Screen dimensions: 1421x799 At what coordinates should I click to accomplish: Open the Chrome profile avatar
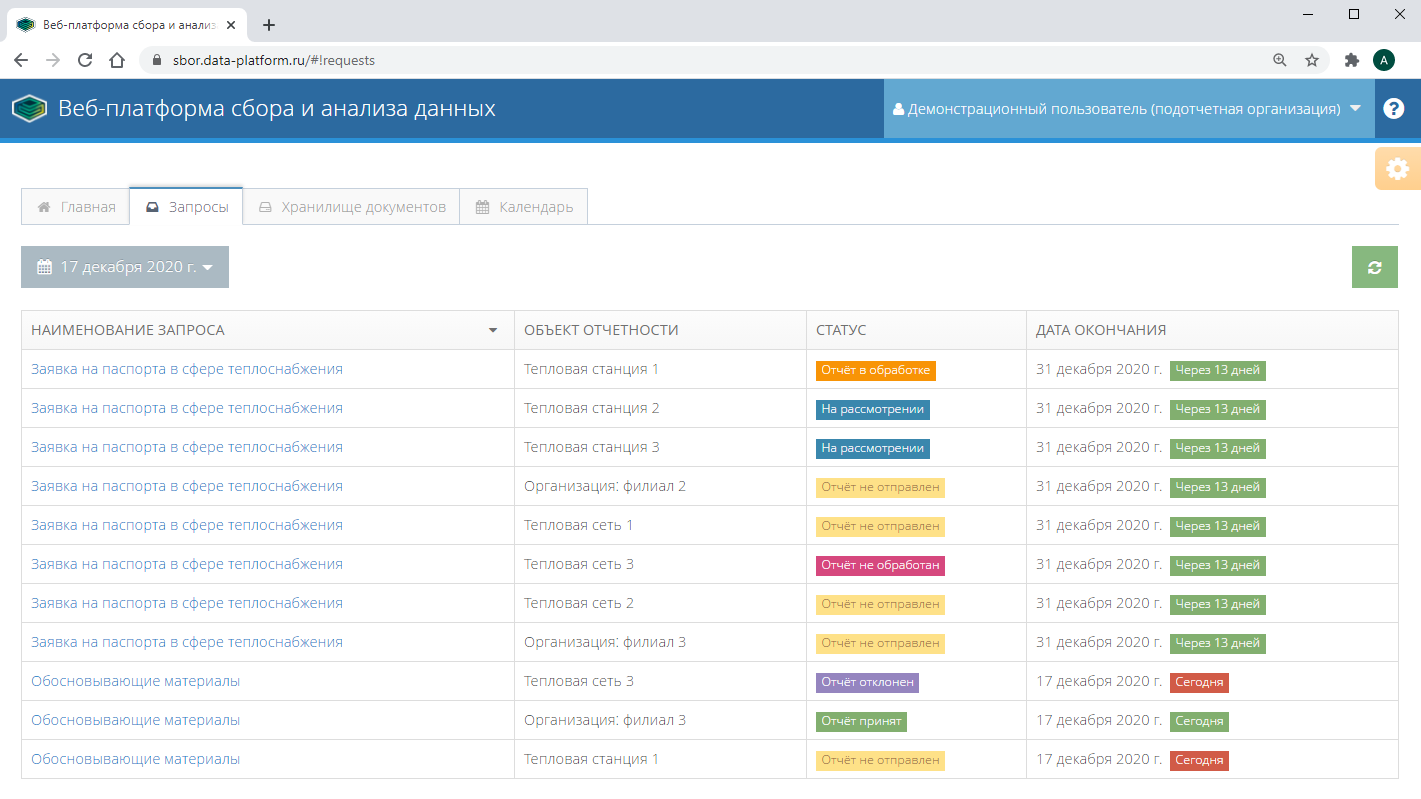[x=1384, y=60]
